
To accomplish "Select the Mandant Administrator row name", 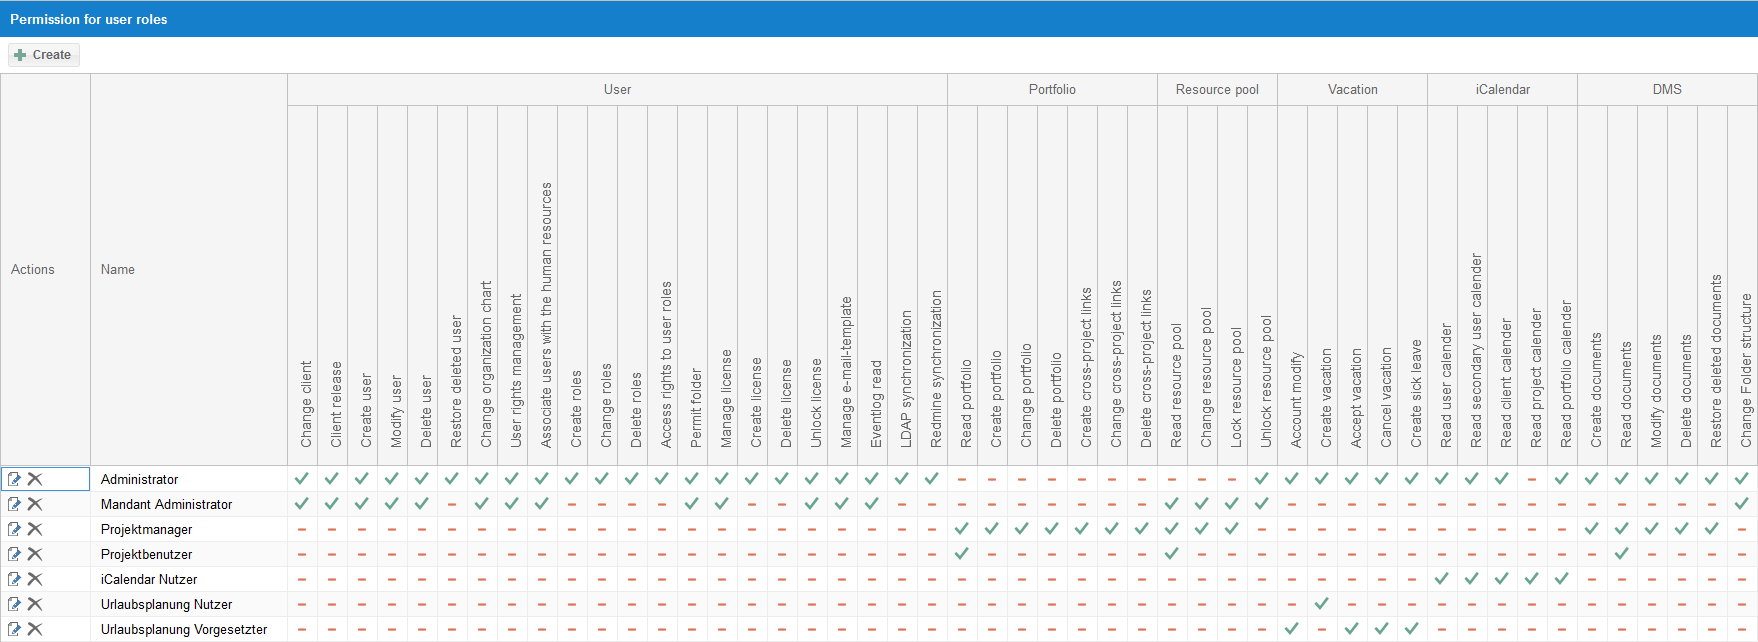I will point(167,505).
